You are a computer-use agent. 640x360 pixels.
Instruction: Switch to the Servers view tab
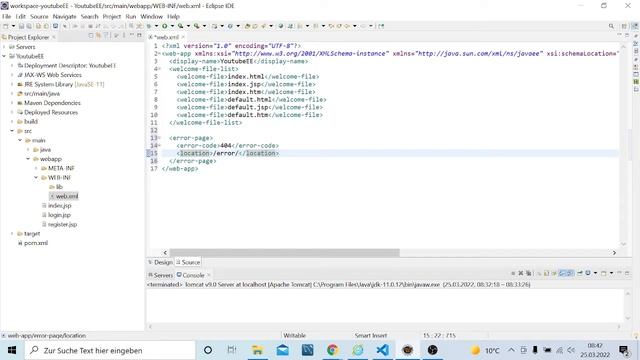161,275
